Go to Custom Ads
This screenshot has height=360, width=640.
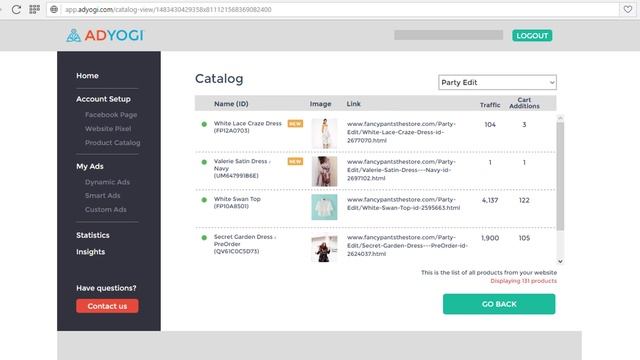[106, 209]
